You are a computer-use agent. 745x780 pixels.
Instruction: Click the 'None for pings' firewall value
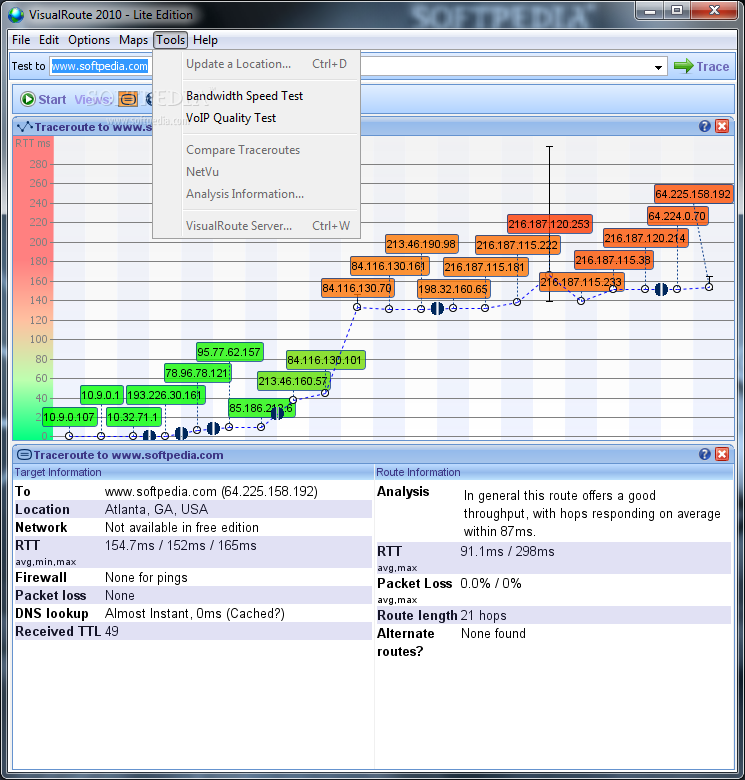click(x=146, y=578)
